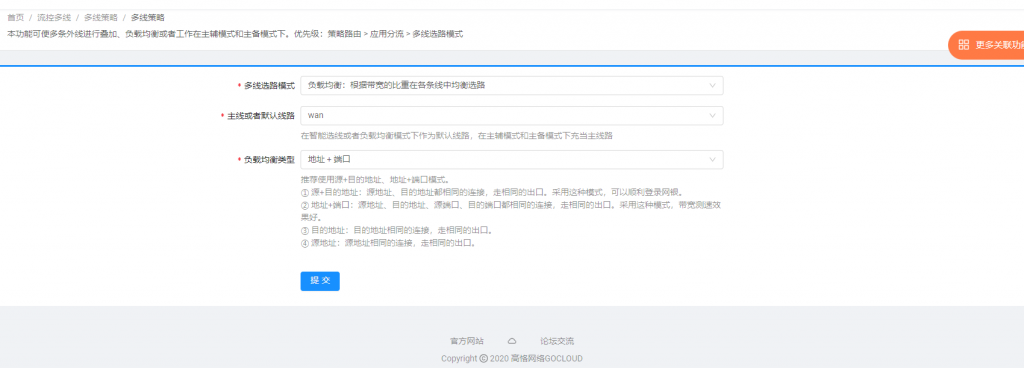Viewport: 1024px width, 368px height.
Task: Open the 多线选路模式 dropdown
Action: pos(511,85)
